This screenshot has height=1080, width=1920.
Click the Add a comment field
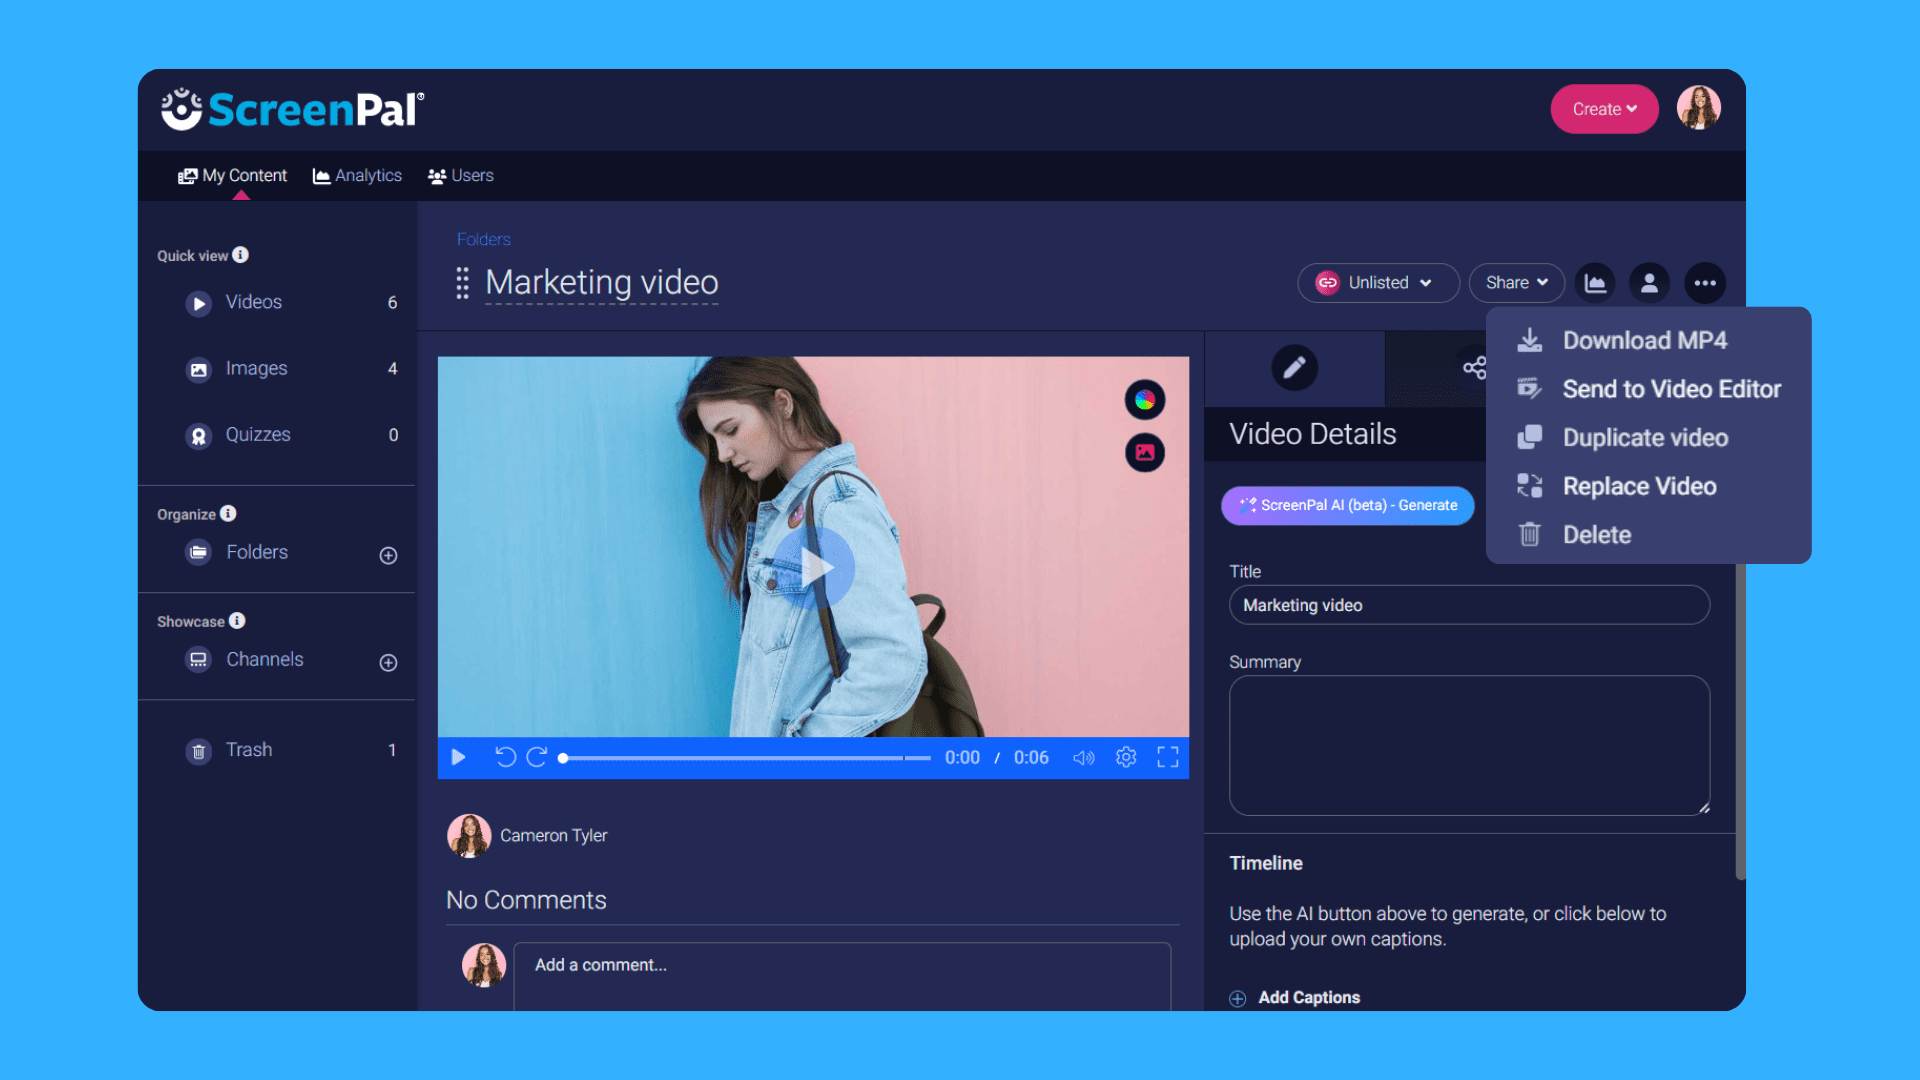click(x=842, y=976)
